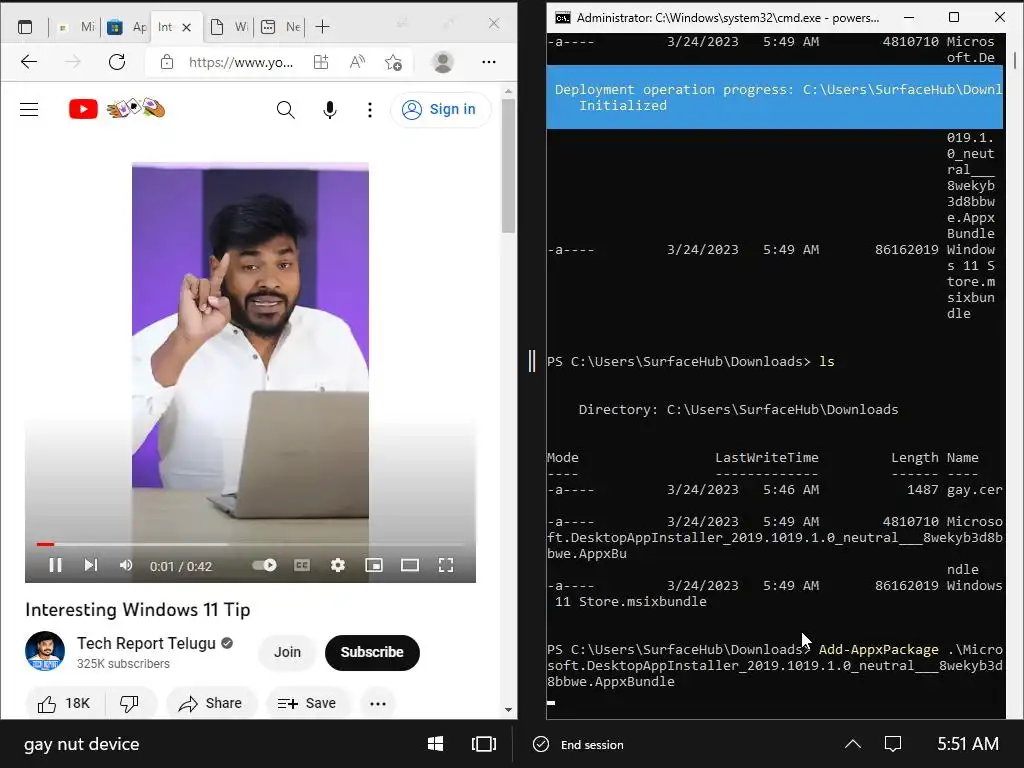Open the Edge tab actions menu icon
Screen dimensions: 1024x768
(x=25, y=27)
